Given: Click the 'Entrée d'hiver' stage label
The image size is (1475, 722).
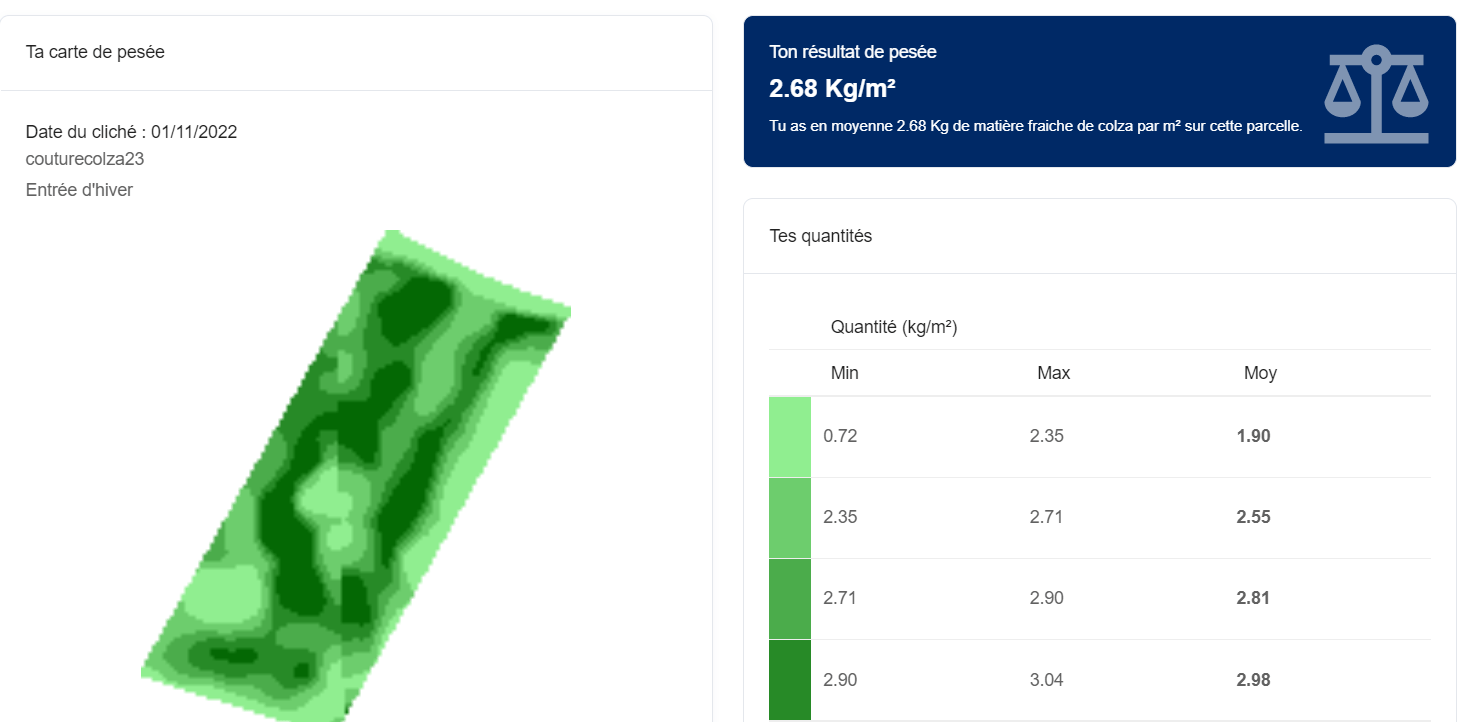Looking at the screenshot, I should click(x=79, y=190).
